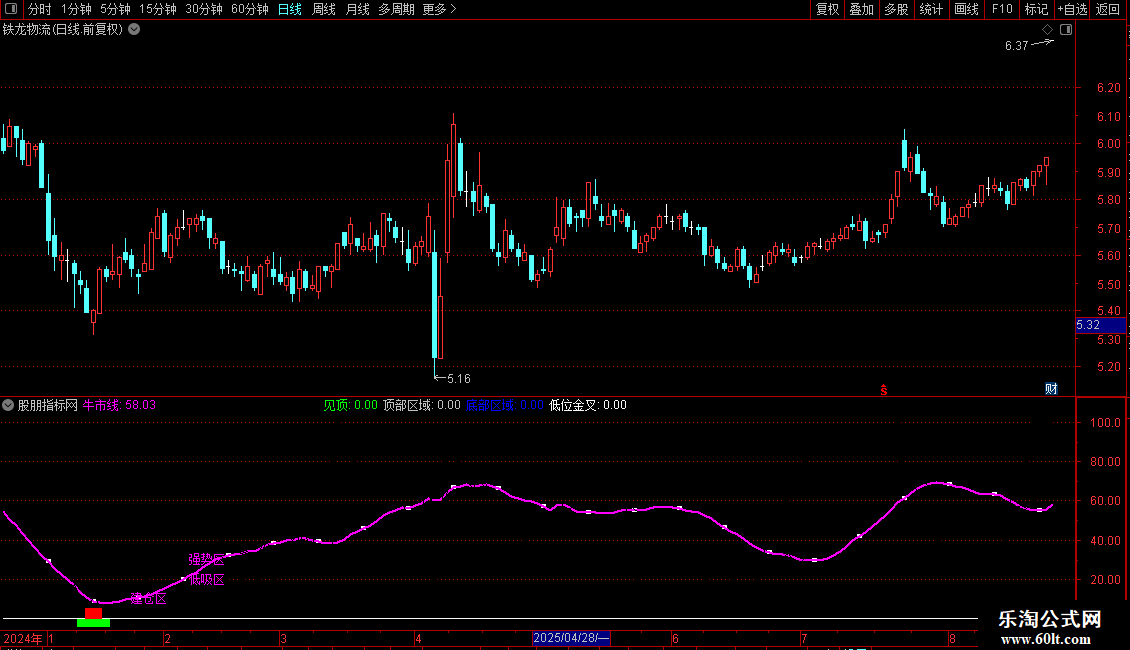Image resolution: width=1130 pixels, height=650 pixels.
Task: Click the 5.32 price tag on axis
Action: pos(1100,325)
